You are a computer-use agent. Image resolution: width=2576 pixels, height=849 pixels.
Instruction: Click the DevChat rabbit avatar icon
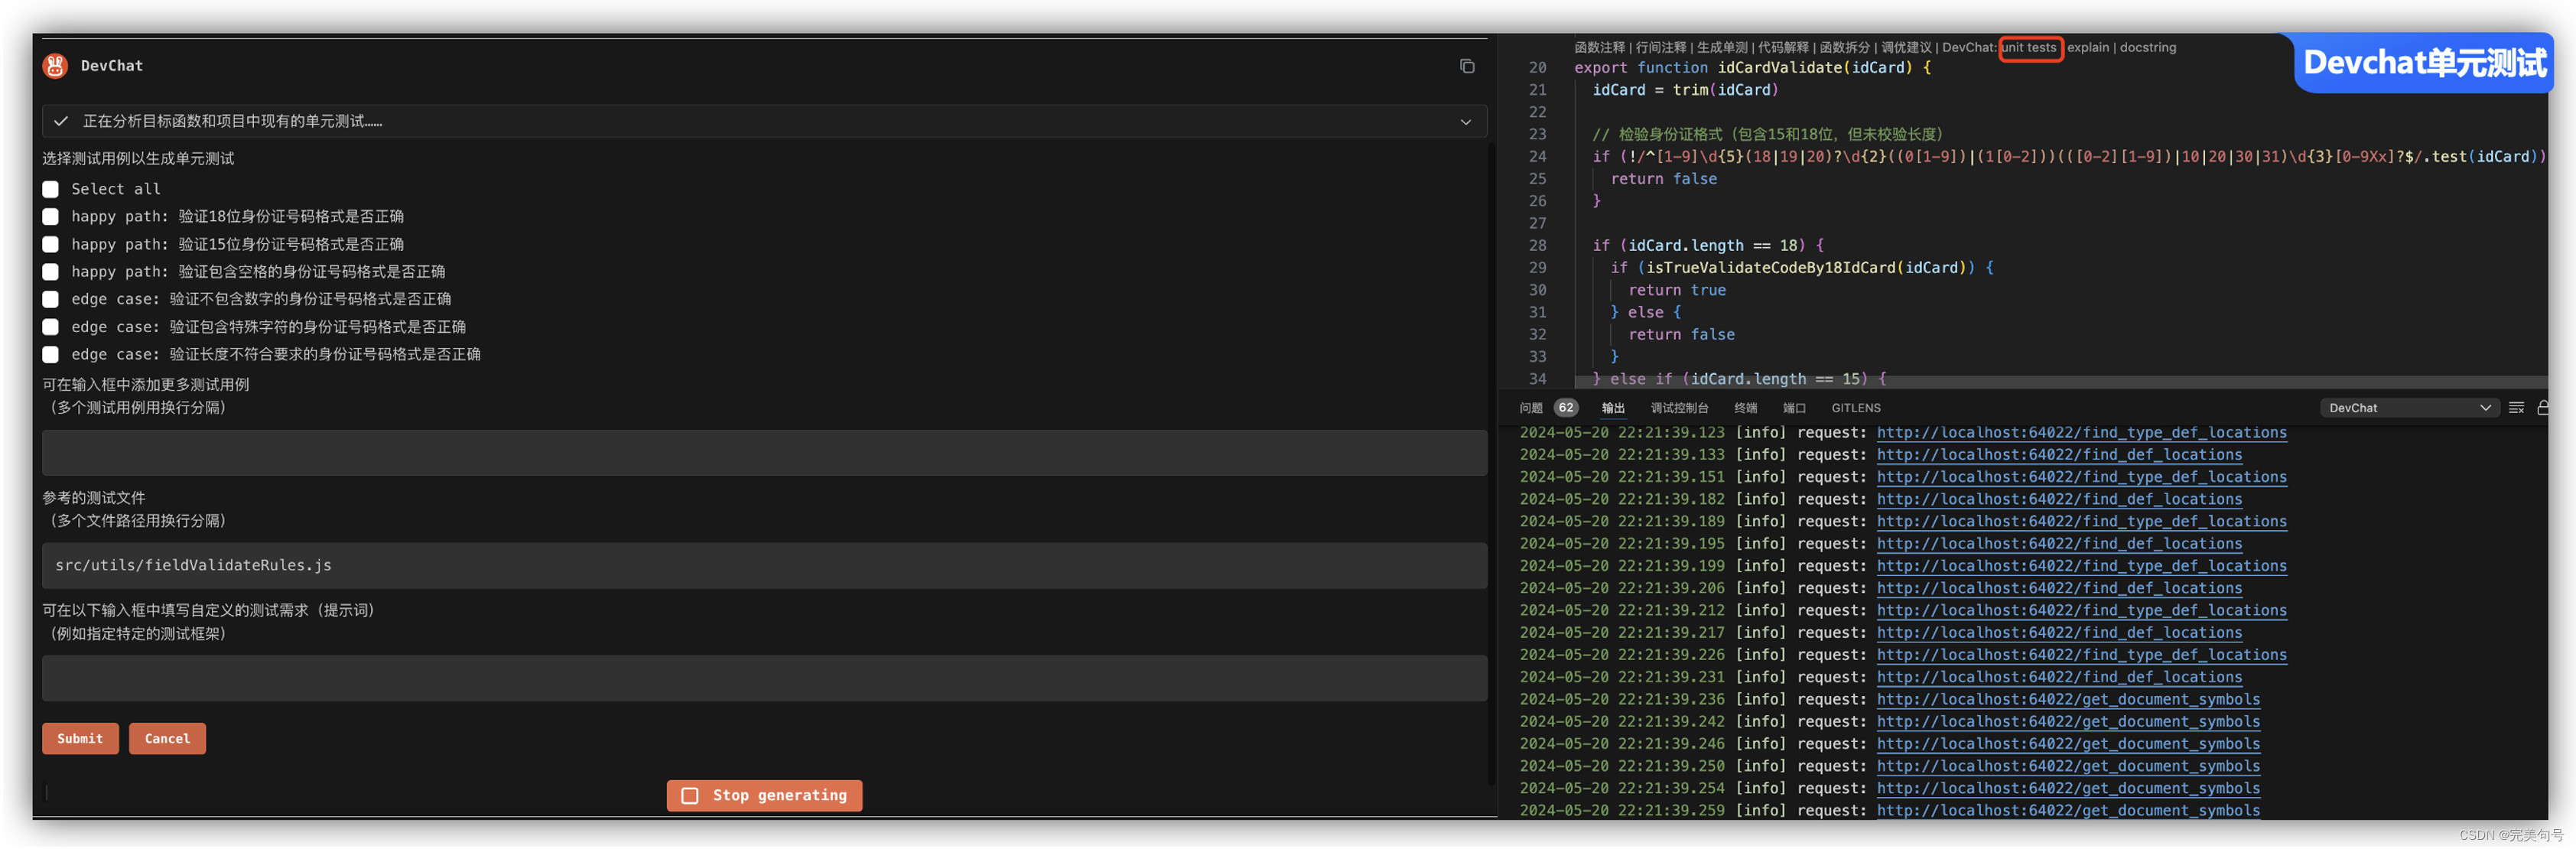point(55,66)
